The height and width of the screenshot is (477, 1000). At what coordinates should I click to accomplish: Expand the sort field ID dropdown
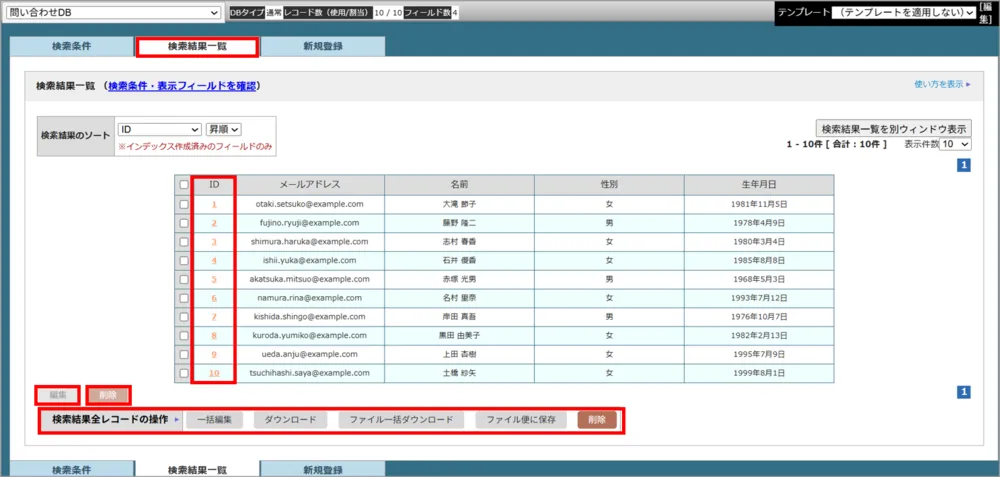click(x=159, y=129)
